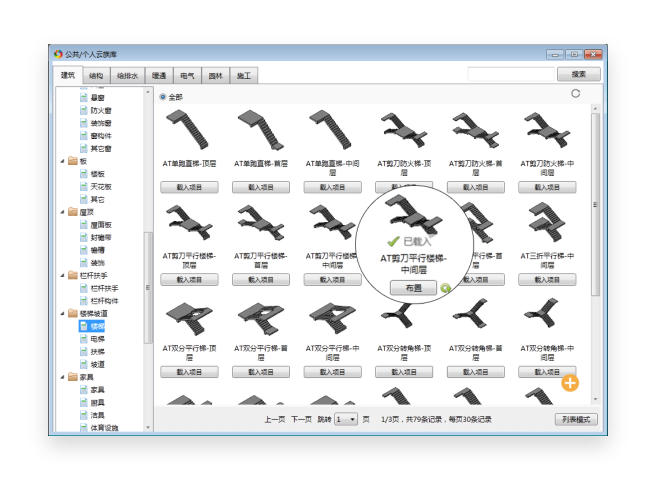Select the AT双分平行梯-首层 stair thumbnail

pos(261,318)
